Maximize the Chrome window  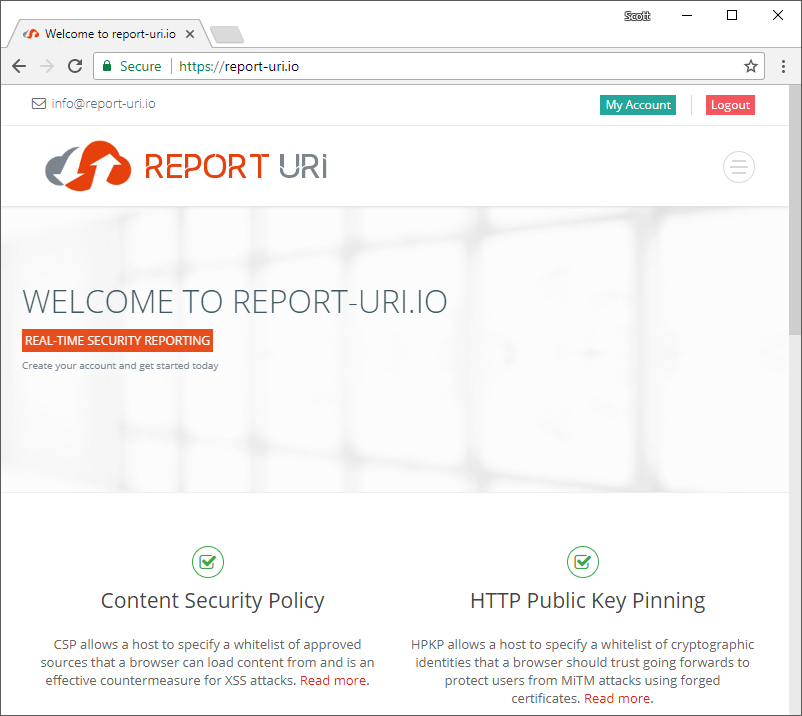(x=732, y=15)
